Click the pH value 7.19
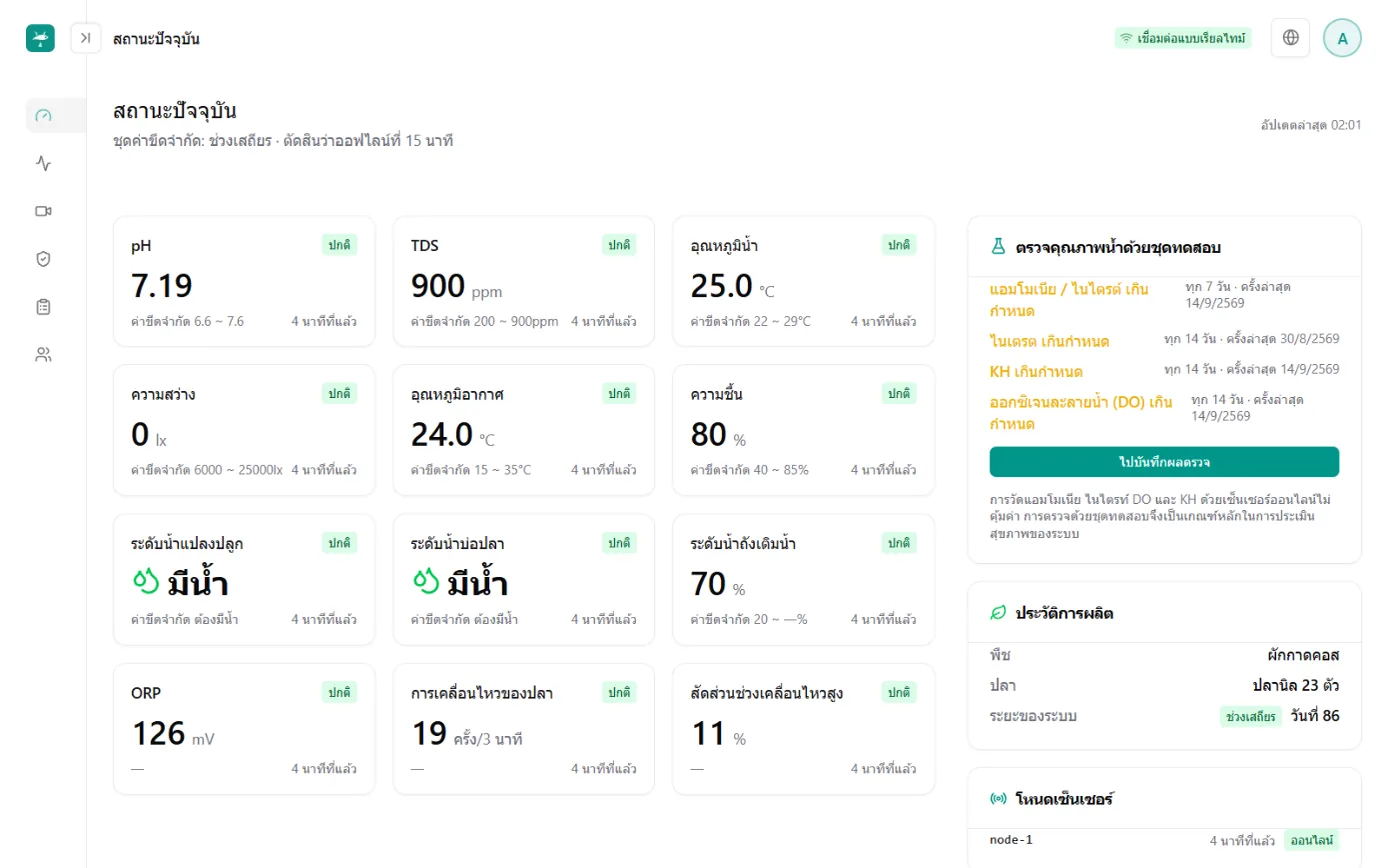 pos(162,287)
